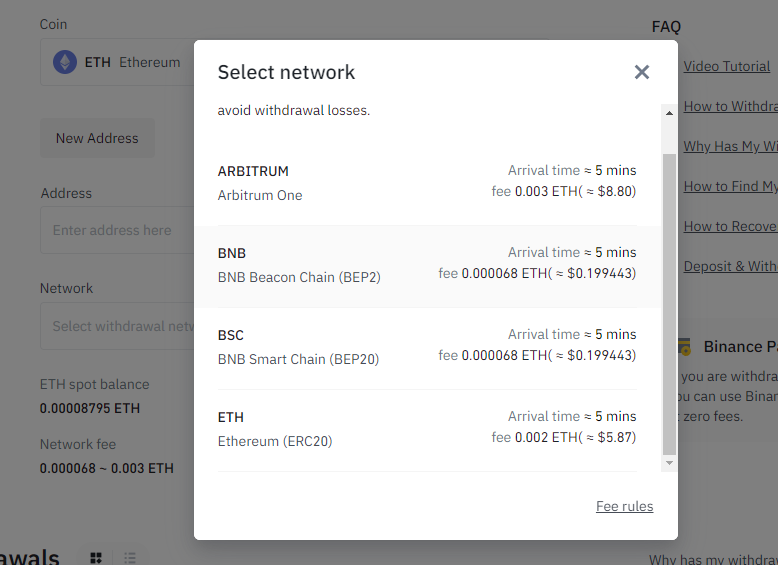Click the Binance Pay card icon

pyautogui.click(x=685, y=347)
